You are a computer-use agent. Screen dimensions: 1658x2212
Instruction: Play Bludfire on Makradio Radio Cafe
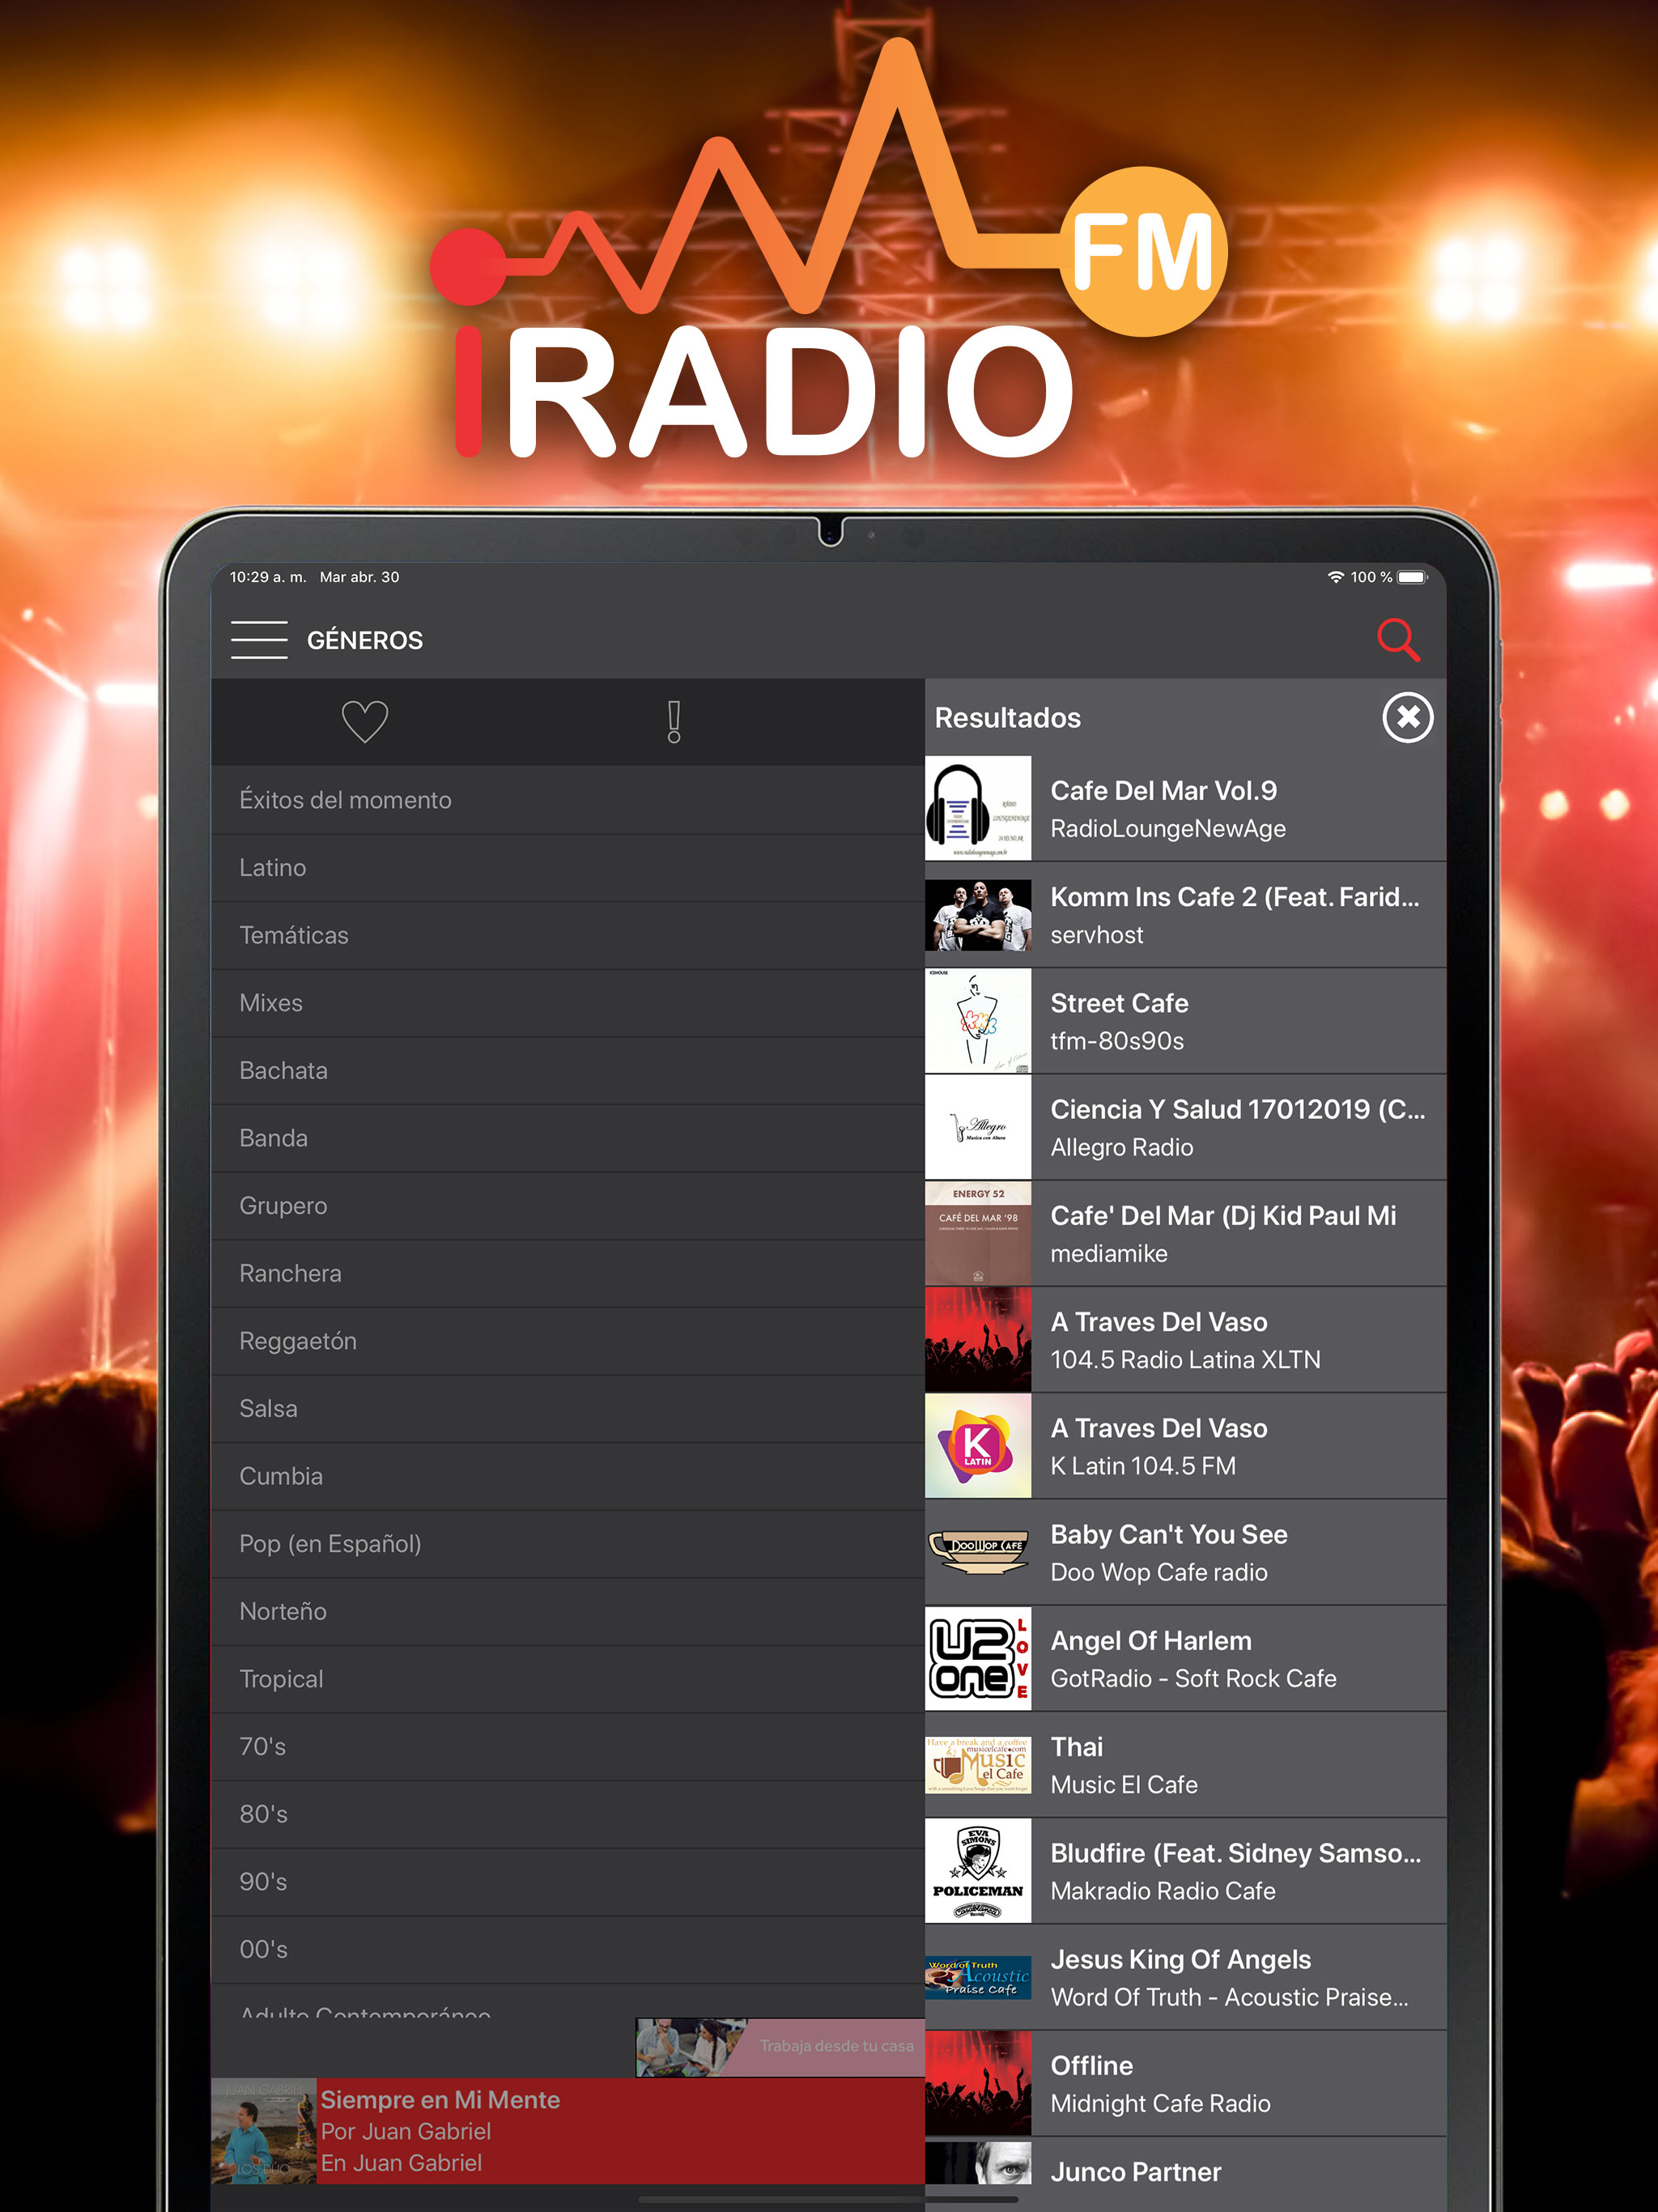click(x=1185, y=1871)
